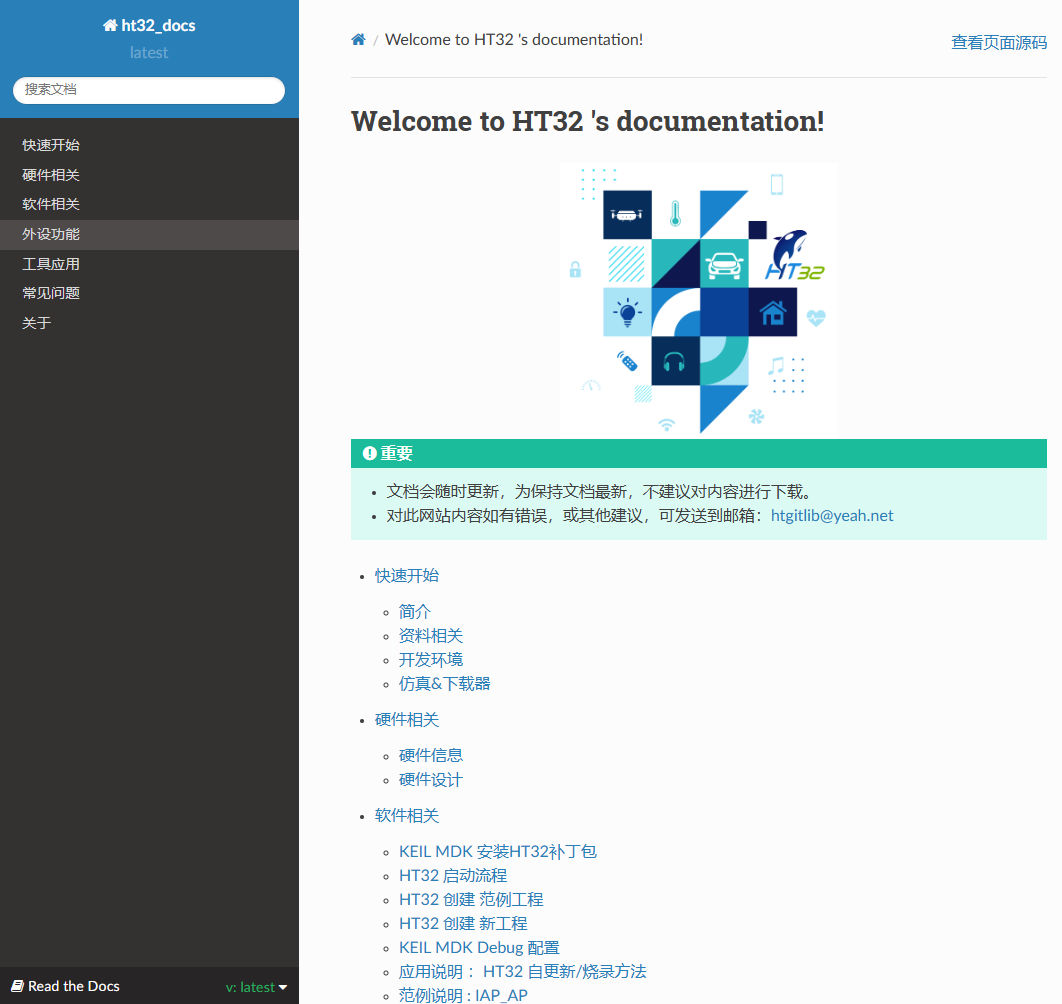Click the Read the Docs label

click(73, 986)
